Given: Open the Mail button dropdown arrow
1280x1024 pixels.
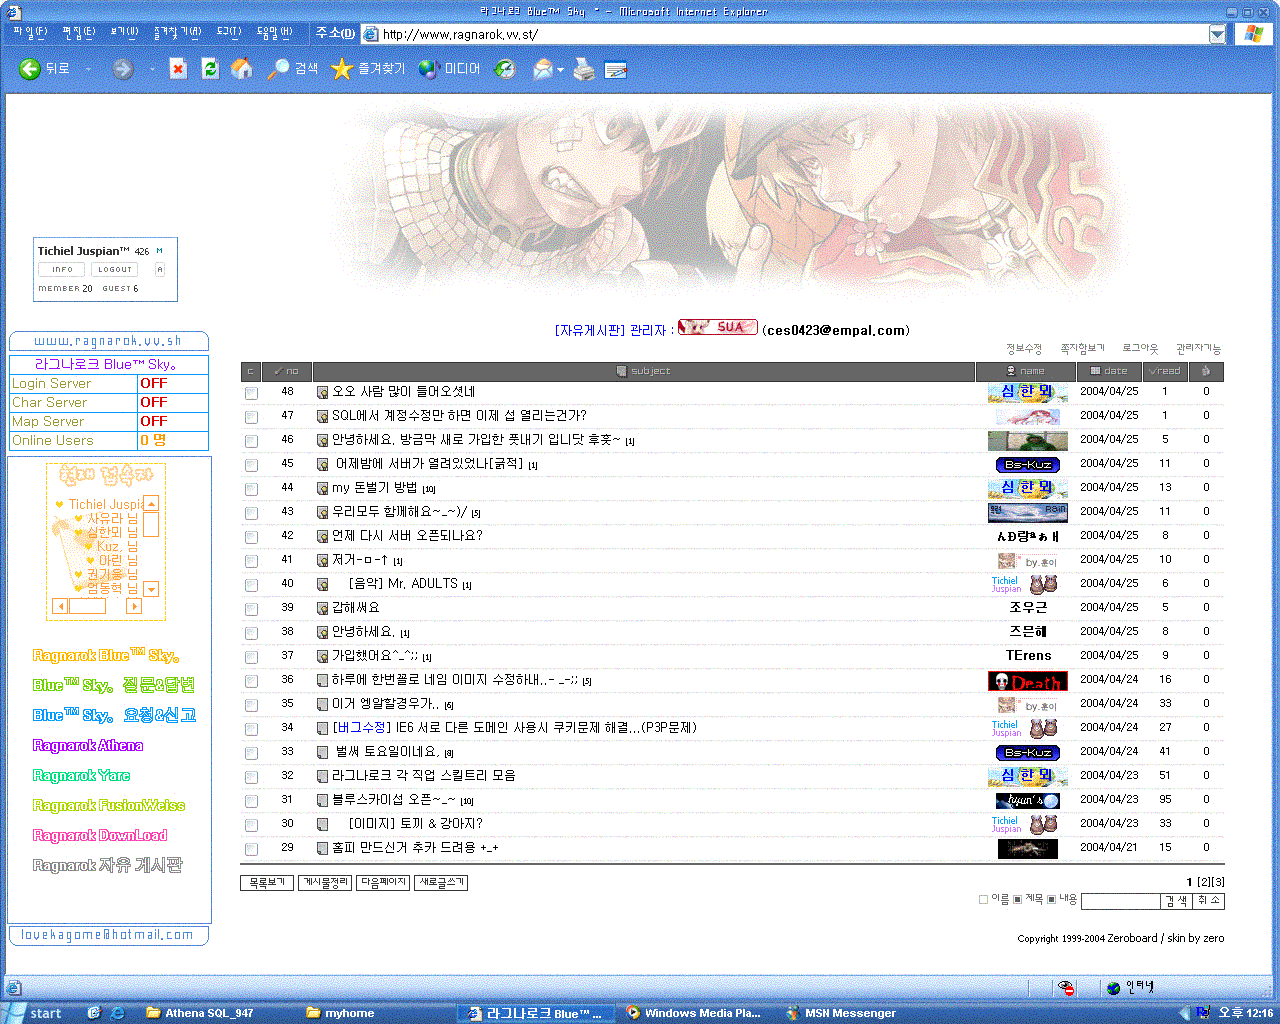Looking at the screenshot, I should pos(561,70).
